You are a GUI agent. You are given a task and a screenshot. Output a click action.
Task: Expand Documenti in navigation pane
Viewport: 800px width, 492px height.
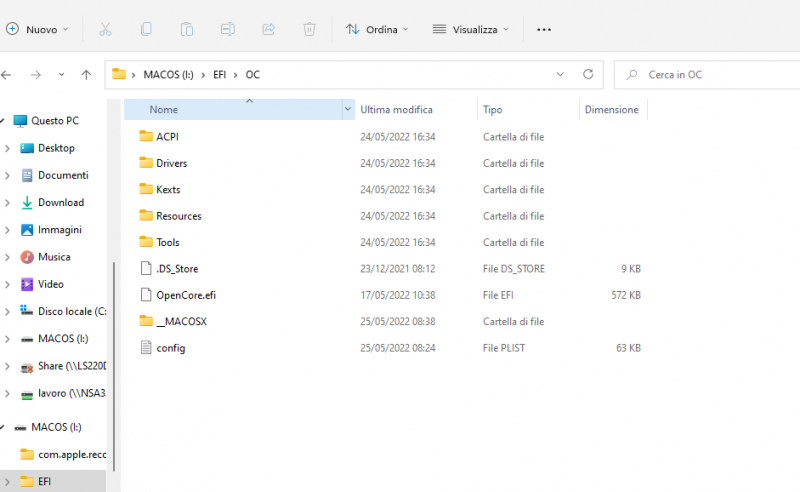pos(7,176)
